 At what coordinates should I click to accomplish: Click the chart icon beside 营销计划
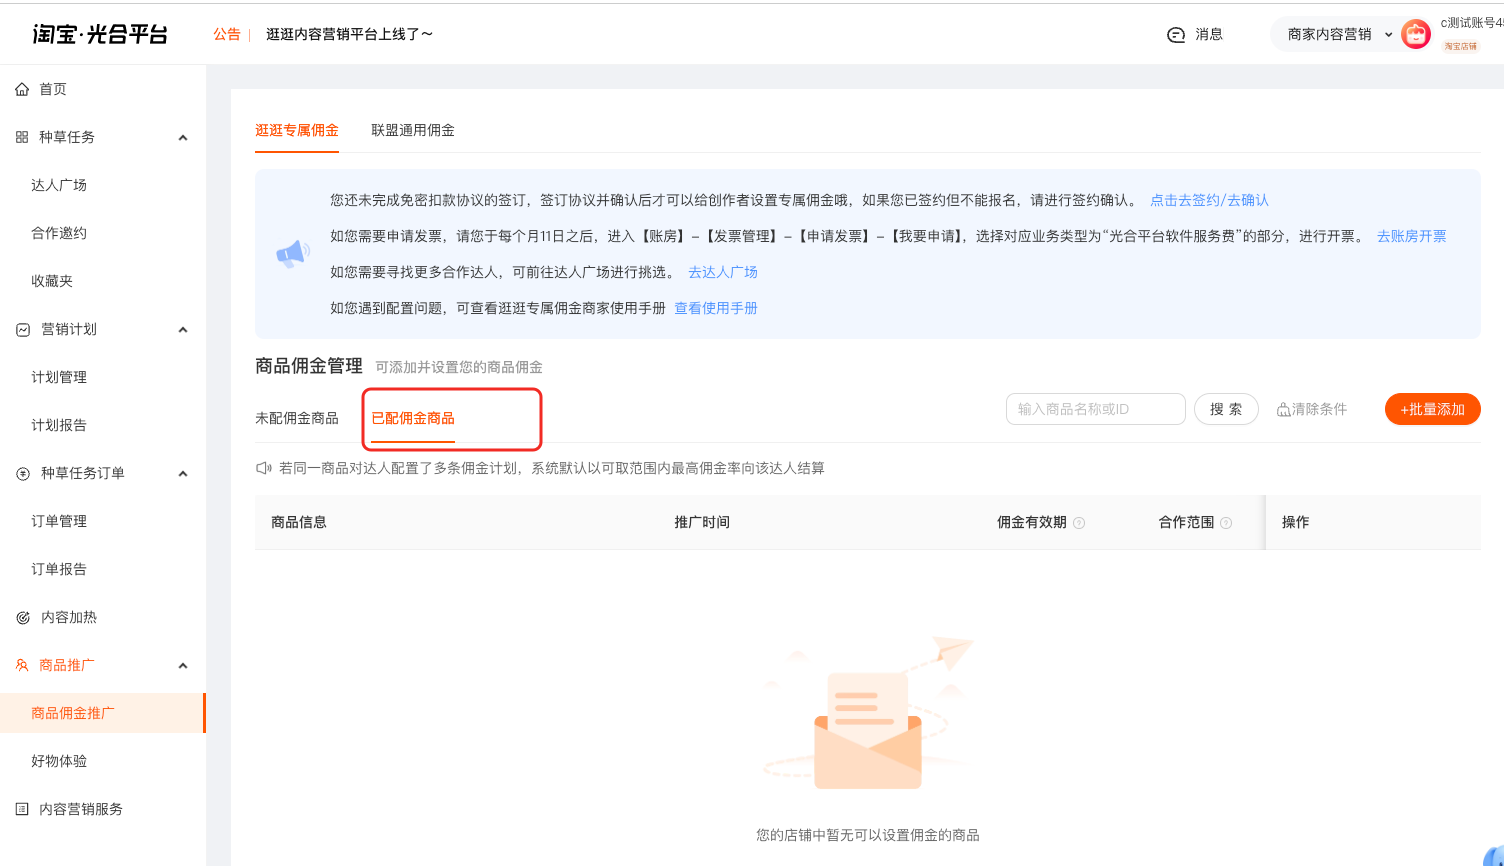(23, 329)
